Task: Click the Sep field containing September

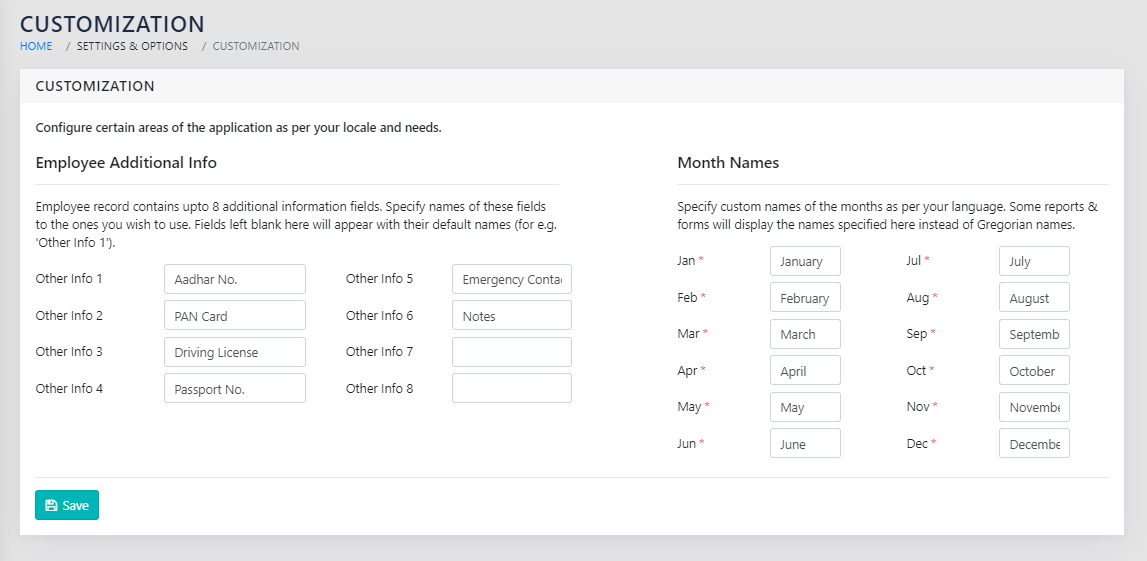Action: [1034, 334]
